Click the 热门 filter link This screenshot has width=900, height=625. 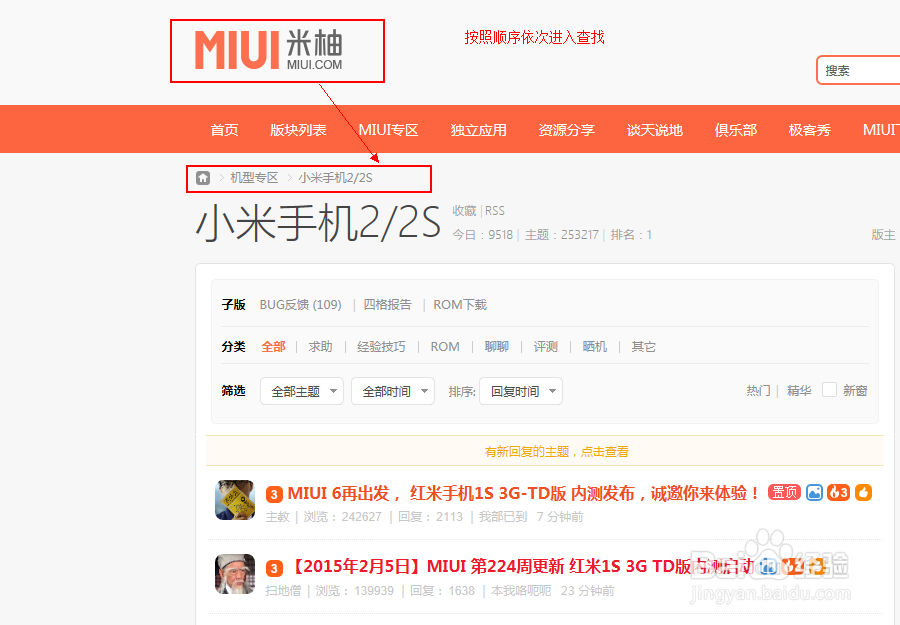(x=758, y=390)
